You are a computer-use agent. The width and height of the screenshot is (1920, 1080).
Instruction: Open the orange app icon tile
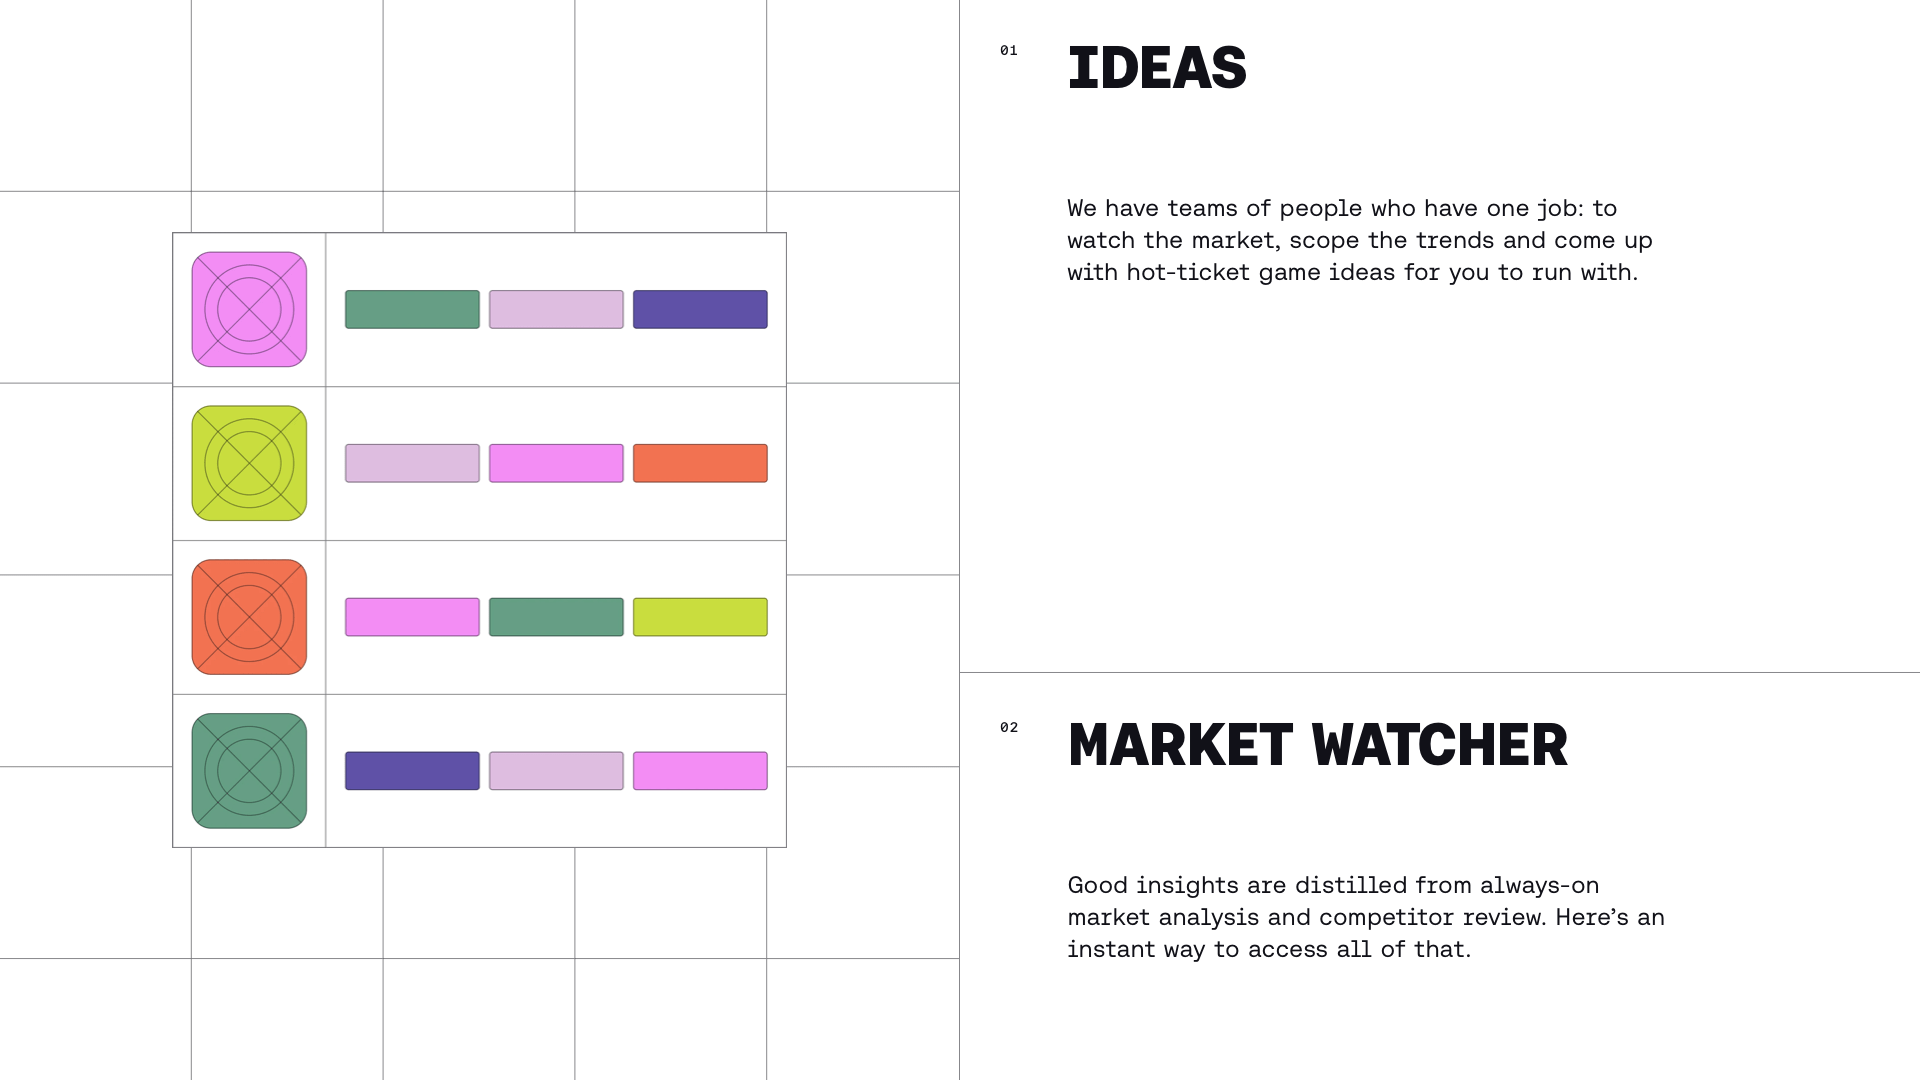[x=249, y=617]
